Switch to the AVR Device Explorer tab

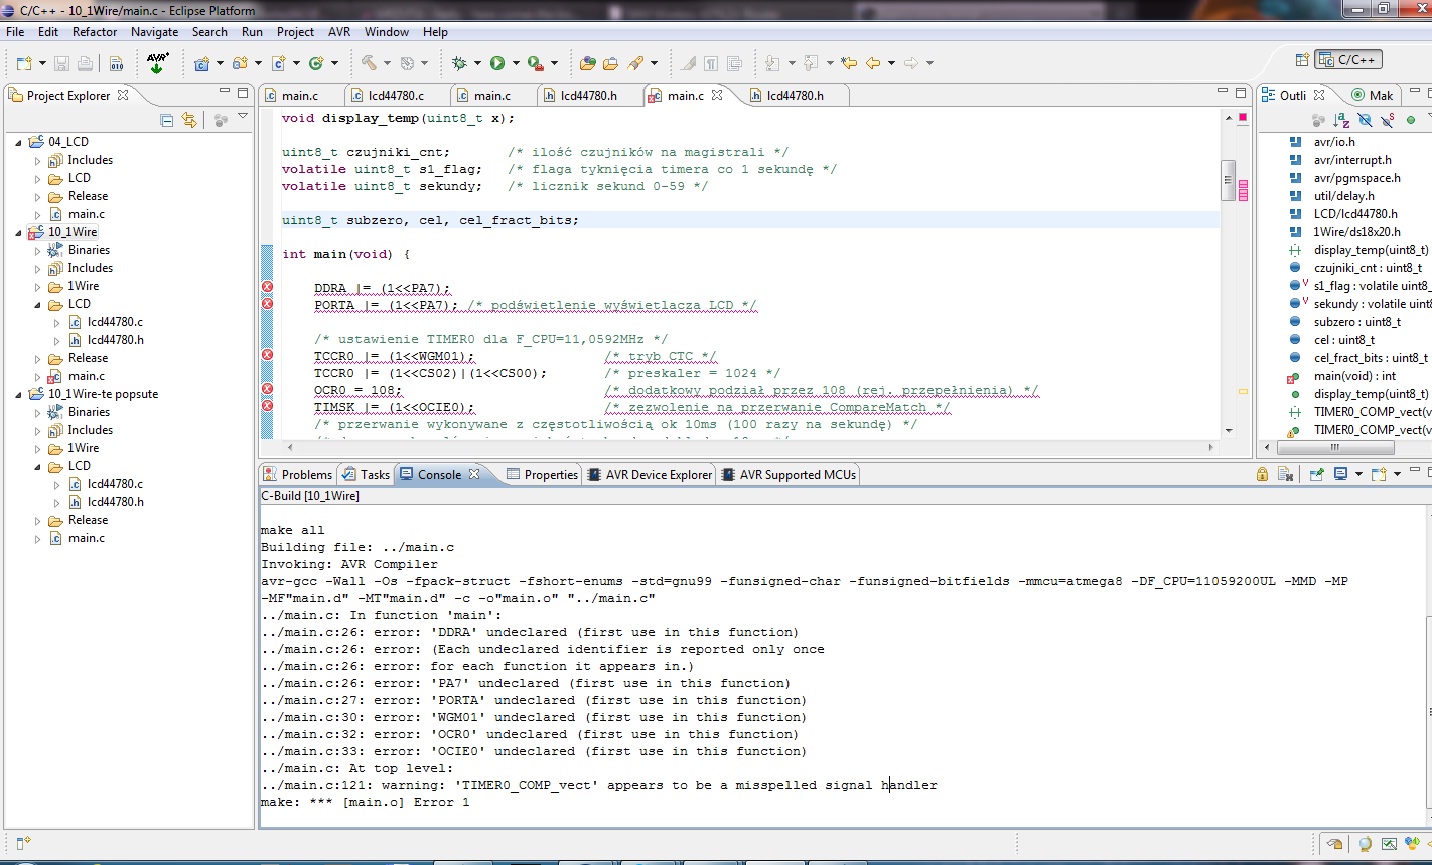tap(649, 474)
